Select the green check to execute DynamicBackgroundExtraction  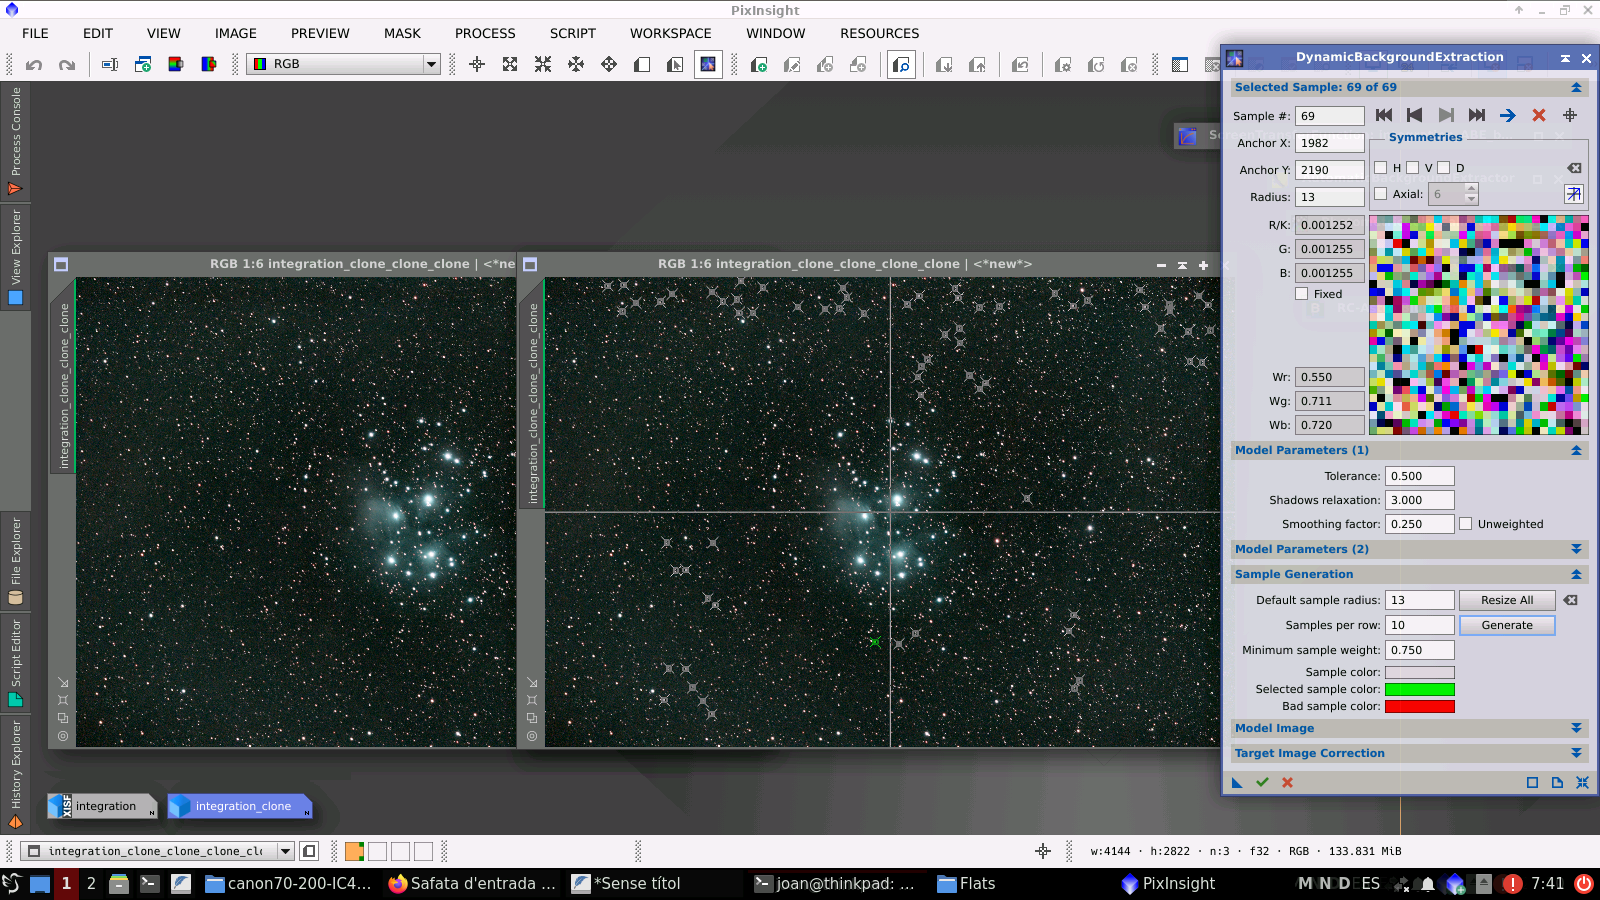1262,783
